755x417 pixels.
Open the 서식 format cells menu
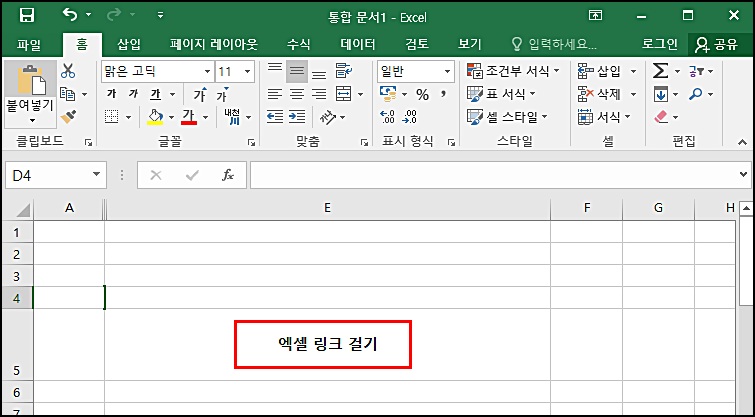[604, 117]
